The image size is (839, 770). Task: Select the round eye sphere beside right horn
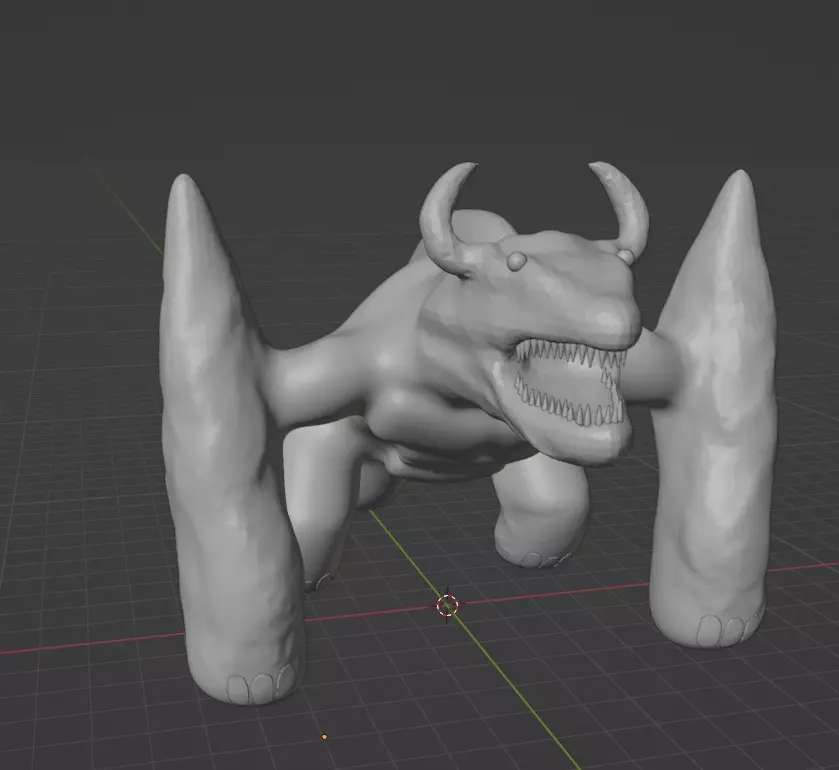pyautogui.click(x=625, y=256)
